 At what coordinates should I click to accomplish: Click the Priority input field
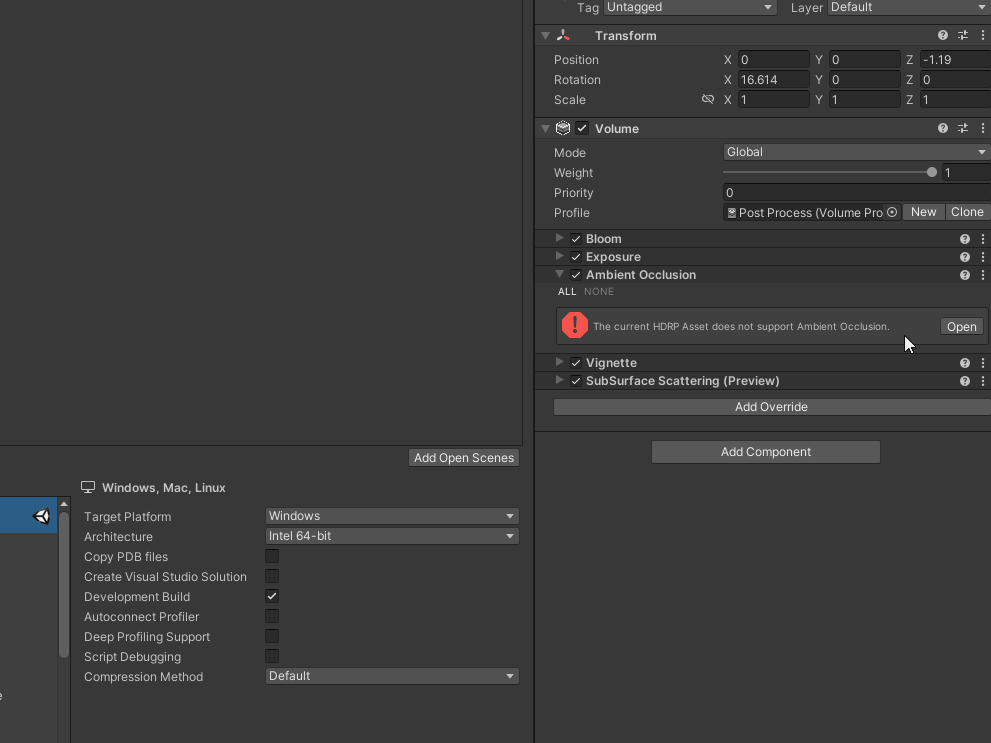855,193
